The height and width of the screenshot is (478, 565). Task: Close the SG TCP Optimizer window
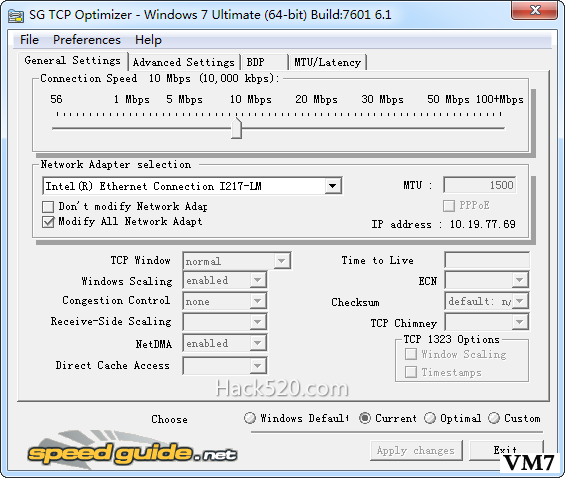tap(534, 10)
